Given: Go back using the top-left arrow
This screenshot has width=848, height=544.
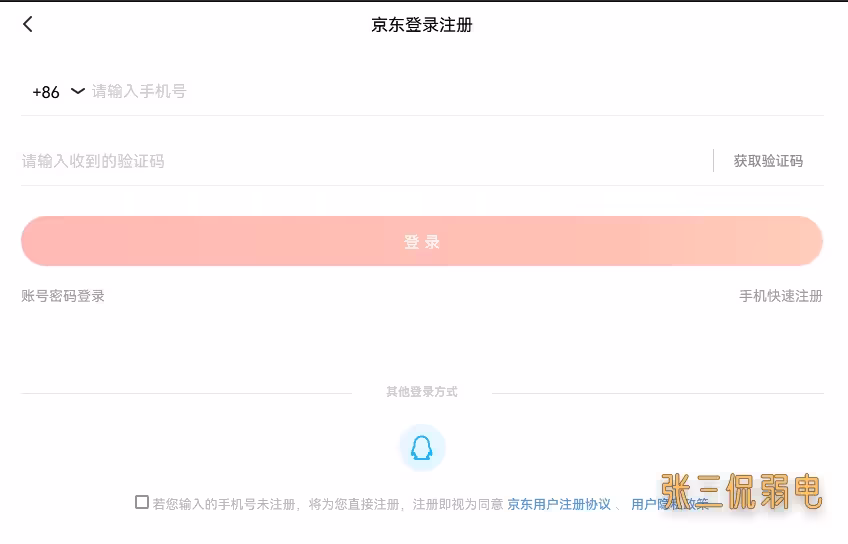Looking at the screenshot, I should pos(28,24).
